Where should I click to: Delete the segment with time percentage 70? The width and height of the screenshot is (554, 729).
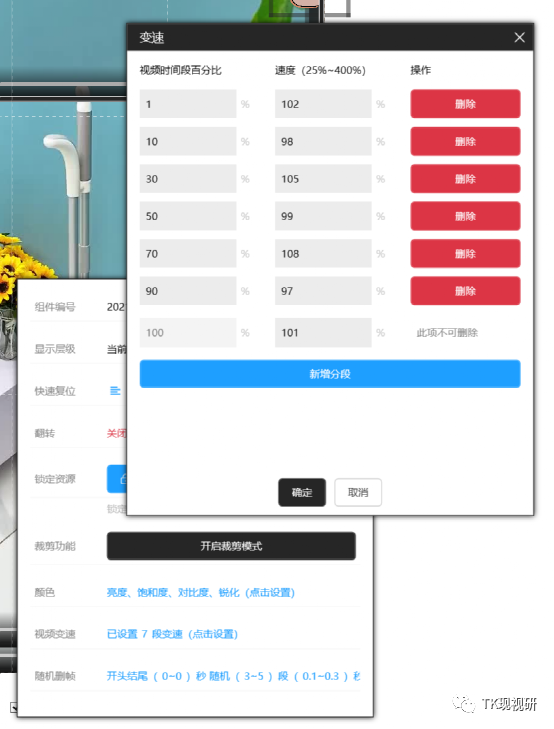point(465,253)
